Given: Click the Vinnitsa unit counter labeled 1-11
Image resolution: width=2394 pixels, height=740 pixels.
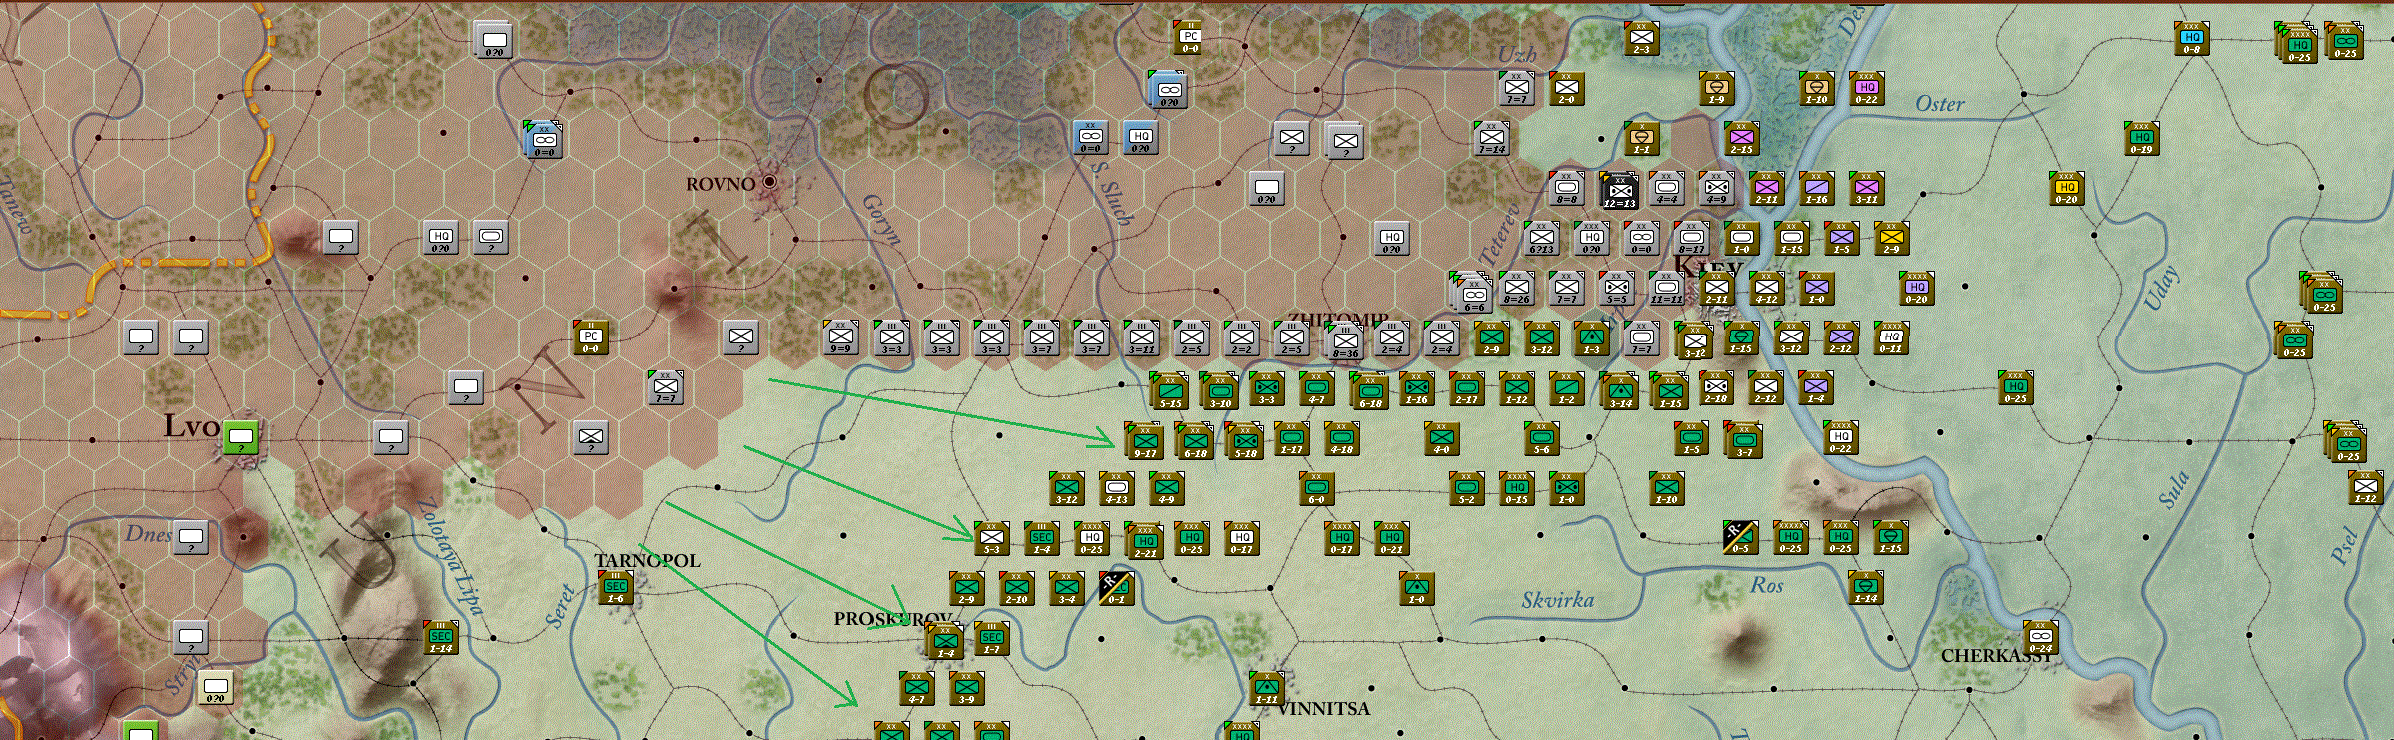Looking at the screenshot, I should pyautogui.click(x=1266, y=688).
